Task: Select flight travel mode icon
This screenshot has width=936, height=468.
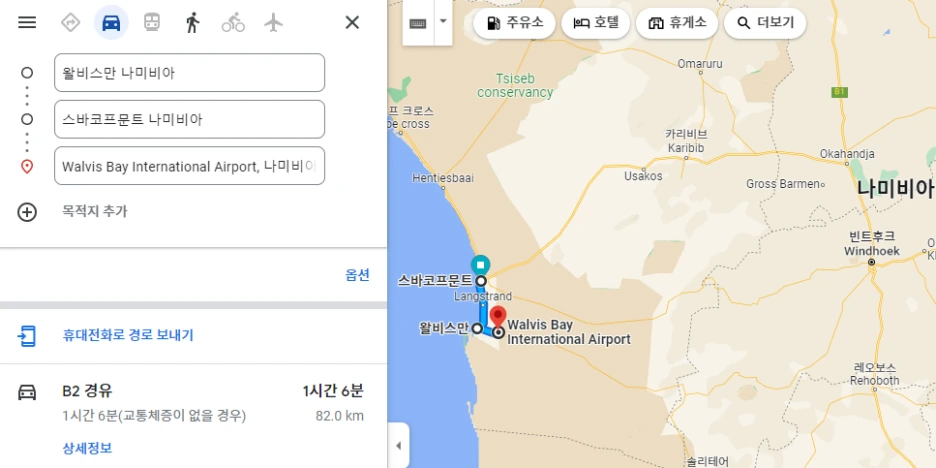Action: point(273,23)
